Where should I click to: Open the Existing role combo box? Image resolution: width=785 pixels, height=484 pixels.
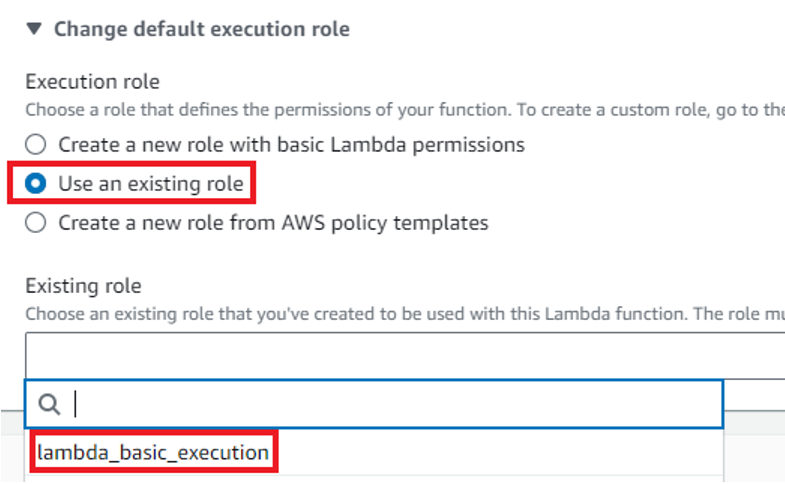[x=405, y=355]
